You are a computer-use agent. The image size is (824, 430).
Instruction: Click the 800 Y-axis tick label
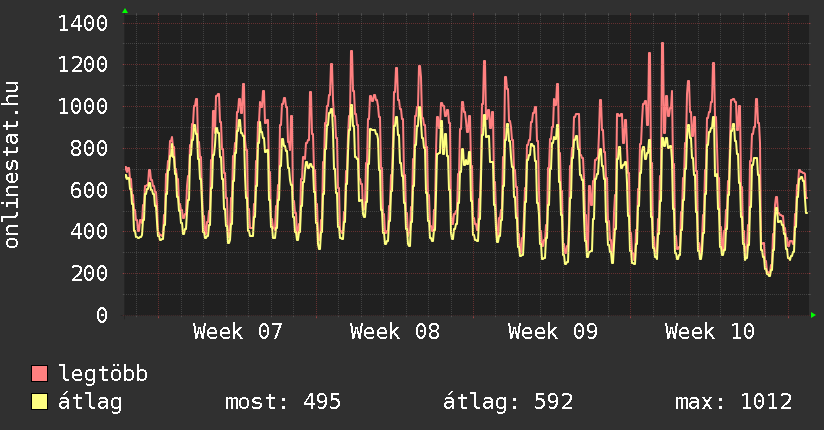pyautogui.click(x=90, y=148)
